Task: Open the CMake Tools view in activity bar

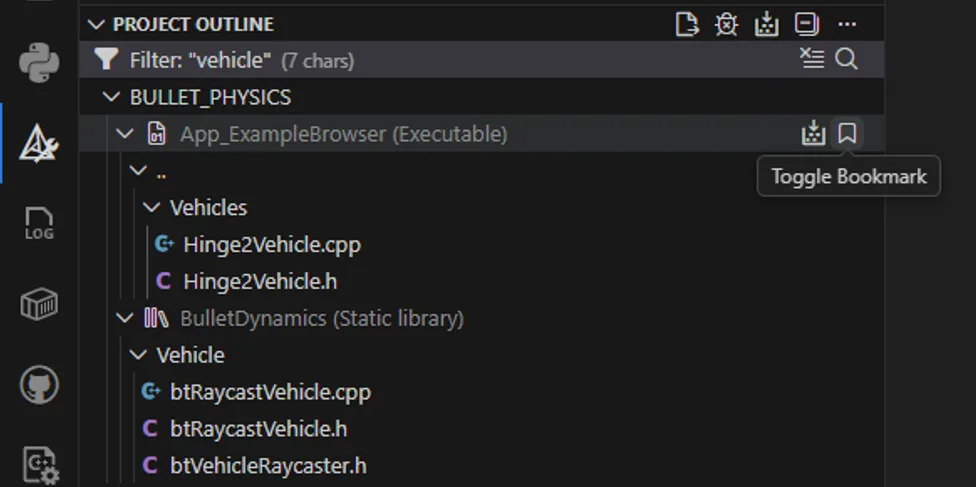Action: coord(39,143)
